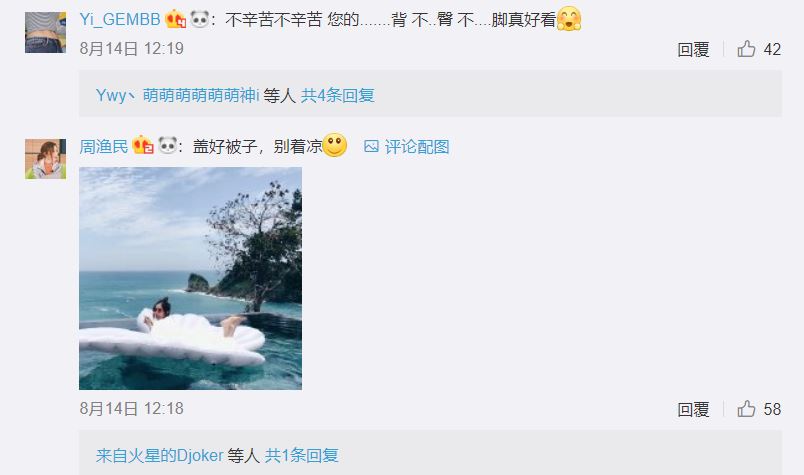Open the 周渔民 username link

104,147
